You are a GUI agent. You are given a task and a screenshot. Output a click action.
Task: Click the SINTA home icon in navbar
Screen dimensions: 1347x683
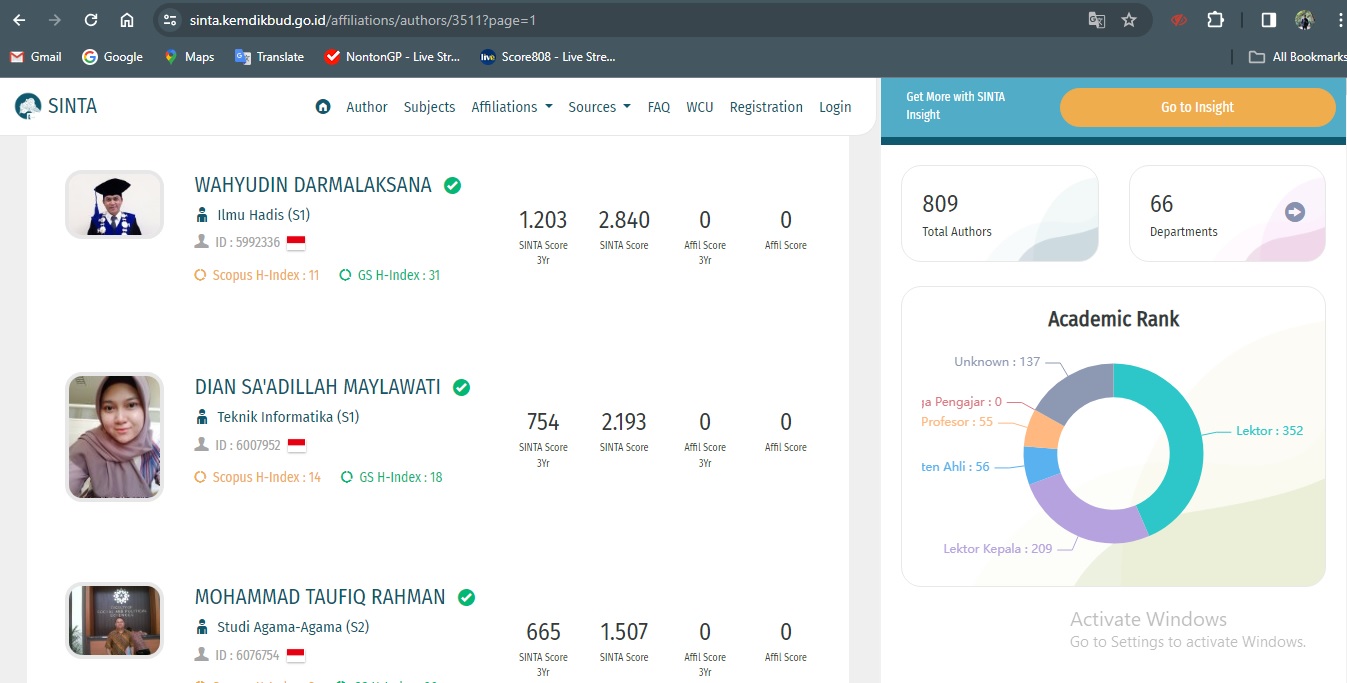point(323,107)
